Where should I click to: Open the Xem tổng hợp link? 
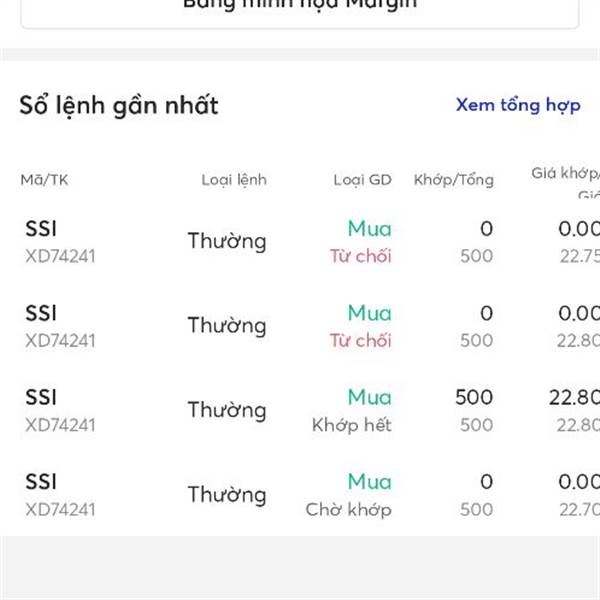coord(518,105)
